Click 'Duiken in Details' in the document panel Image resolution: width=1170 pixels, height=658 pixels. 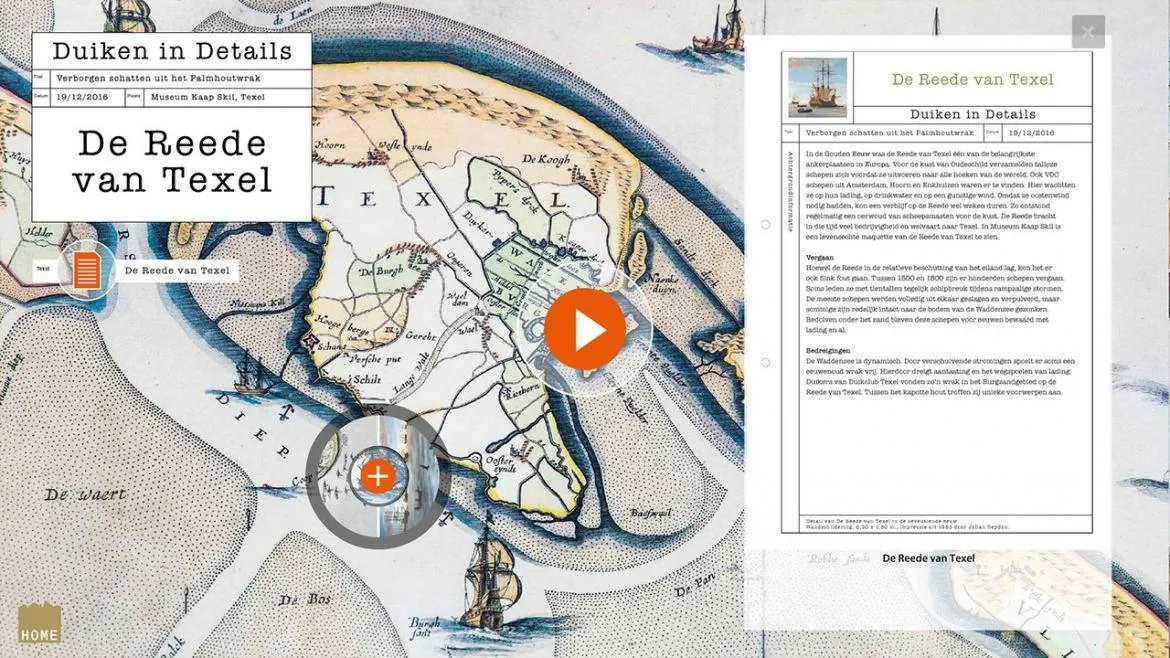[x=972, y=114]
